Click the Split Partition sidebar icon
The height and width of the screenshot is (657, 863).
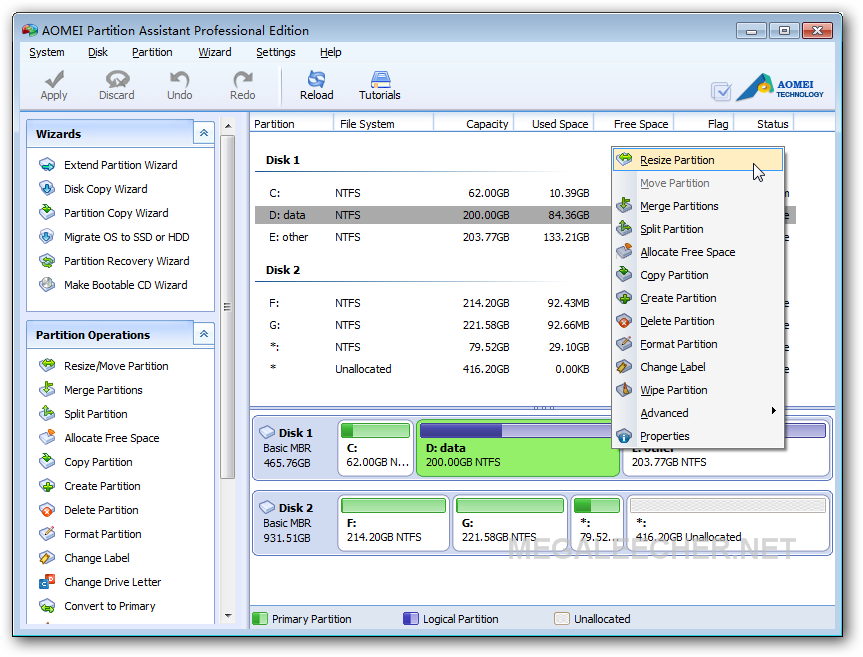(47, 413)
